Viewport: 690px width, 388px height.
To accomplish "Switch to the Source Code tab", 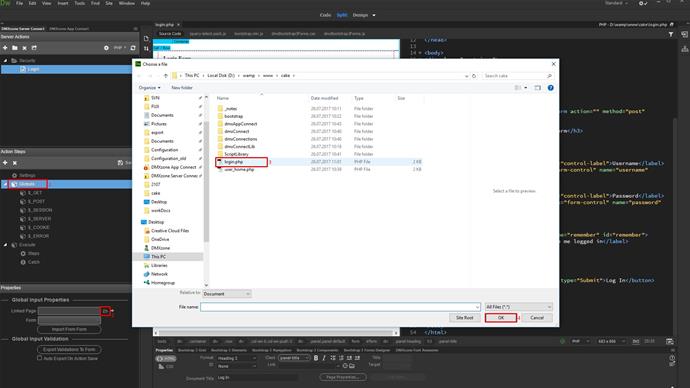I will click(170, 34).
